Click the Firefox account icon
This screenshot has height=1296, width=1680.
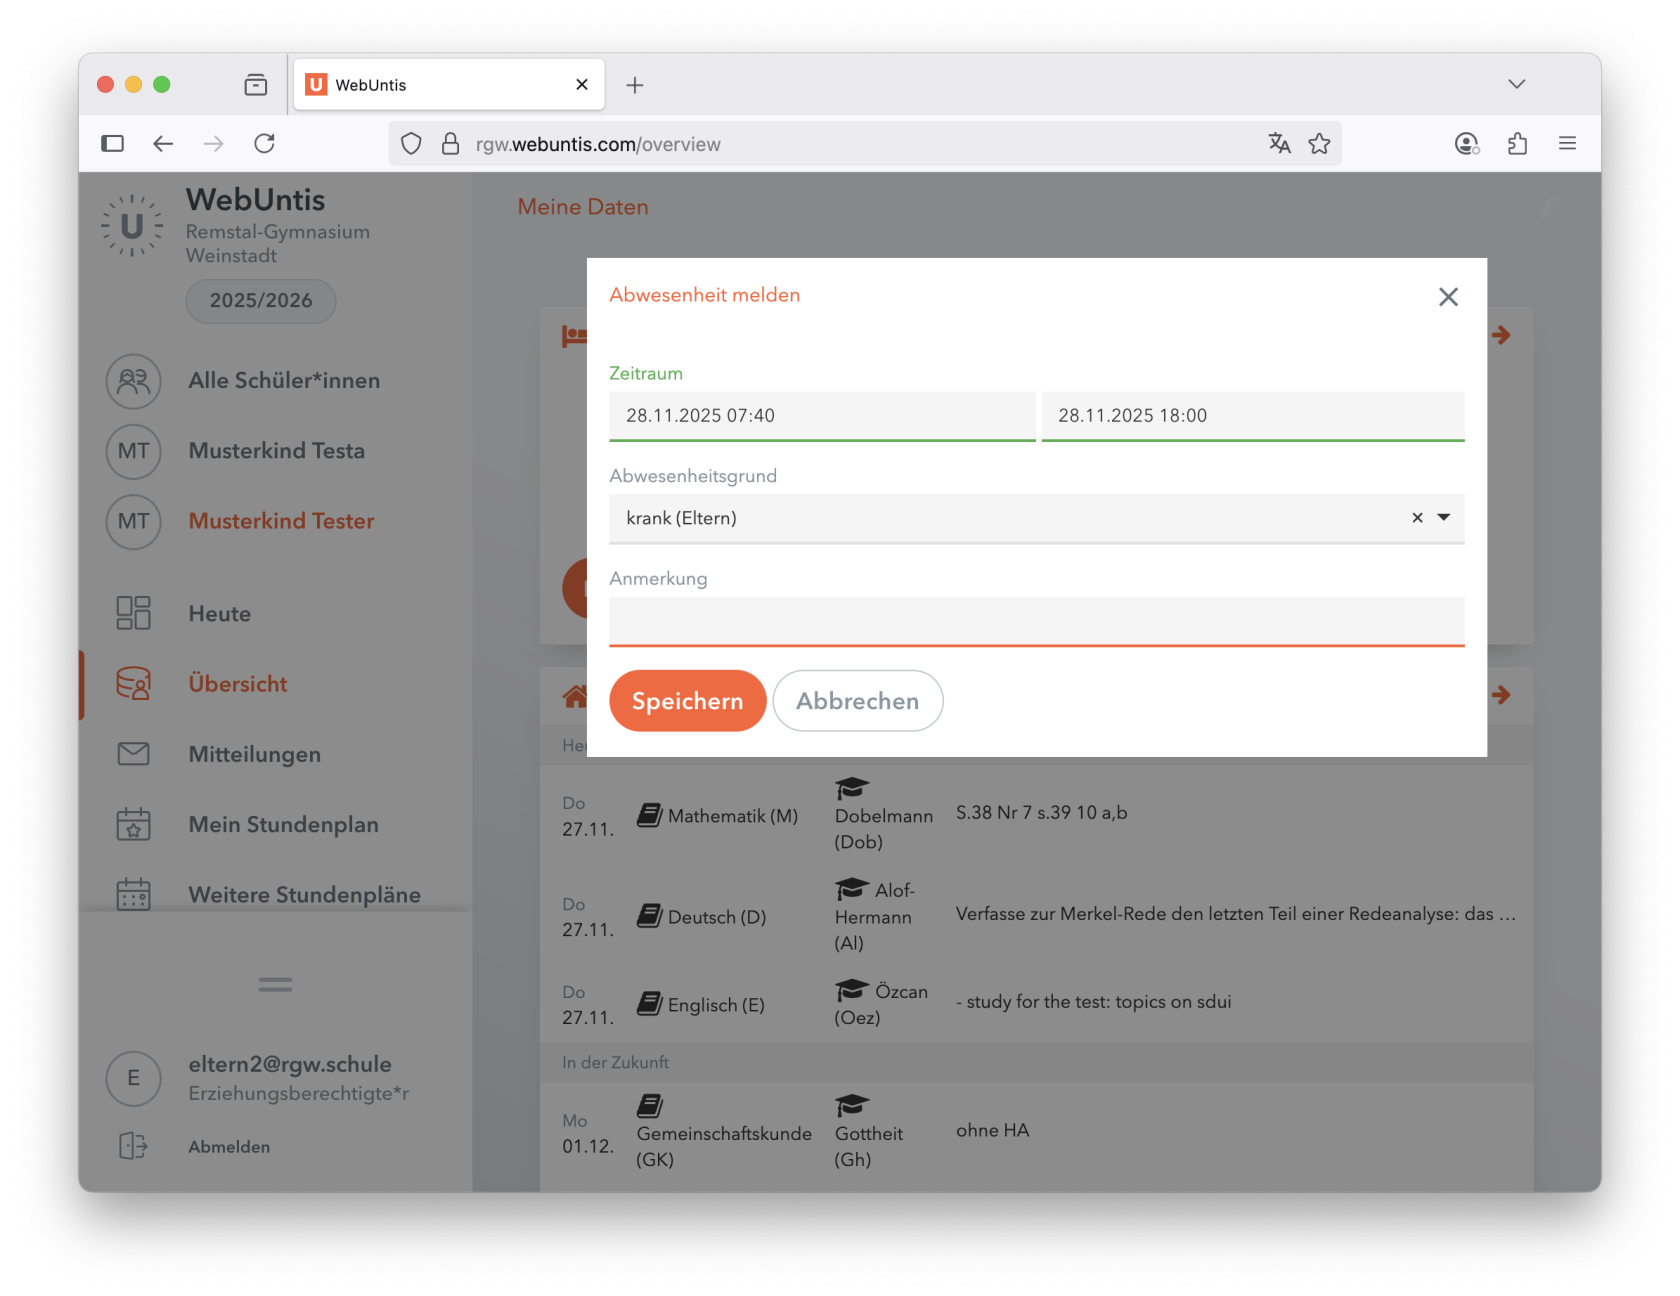pyautogui.click(x=1466, y=144)
